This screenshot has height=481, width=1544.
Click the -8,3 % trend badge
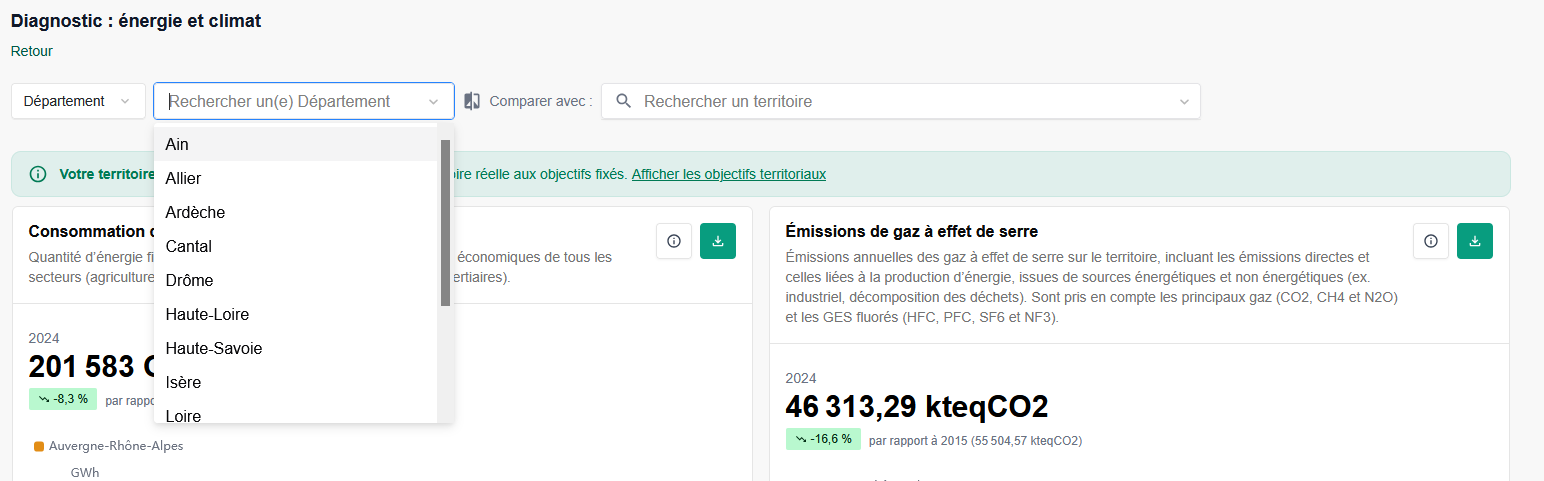pyautogui.click(x=63, y=399)
